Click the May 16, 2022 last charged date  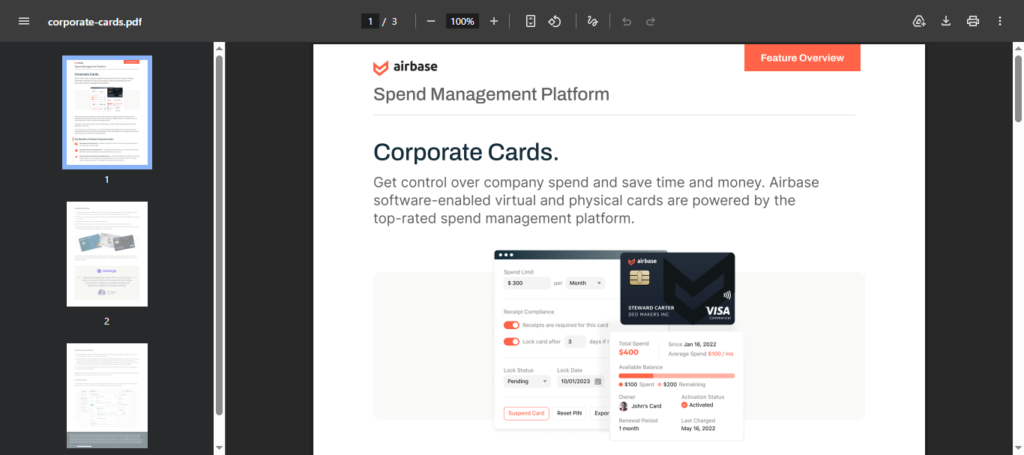pos(699,429)
